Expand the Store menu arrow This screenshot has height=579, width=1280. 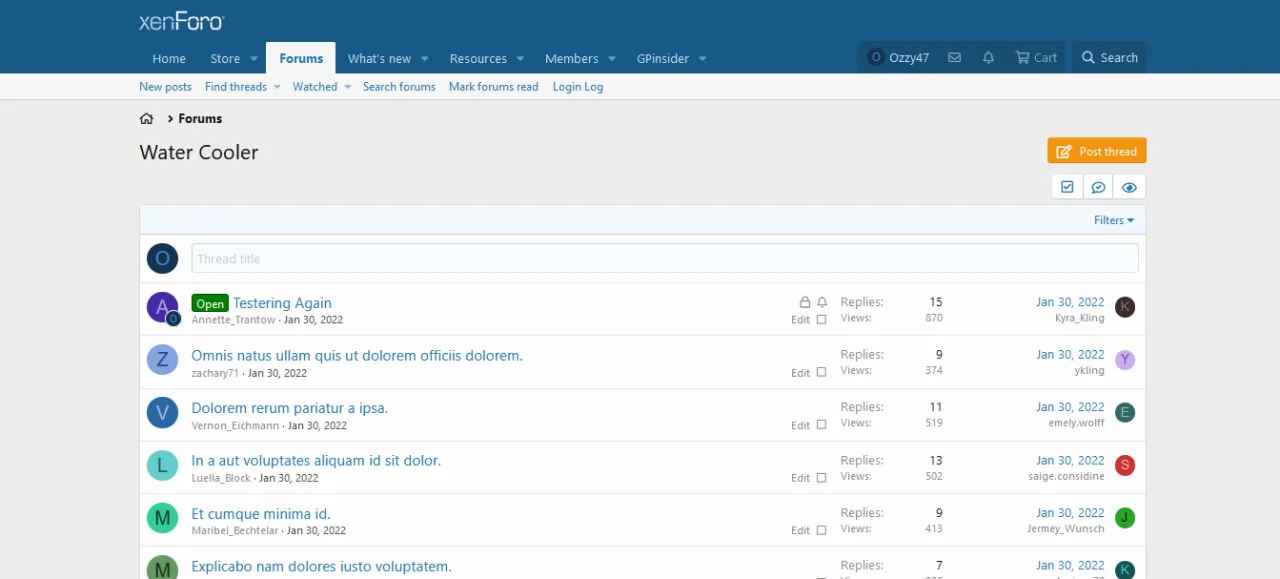click(x=254, y=59)
